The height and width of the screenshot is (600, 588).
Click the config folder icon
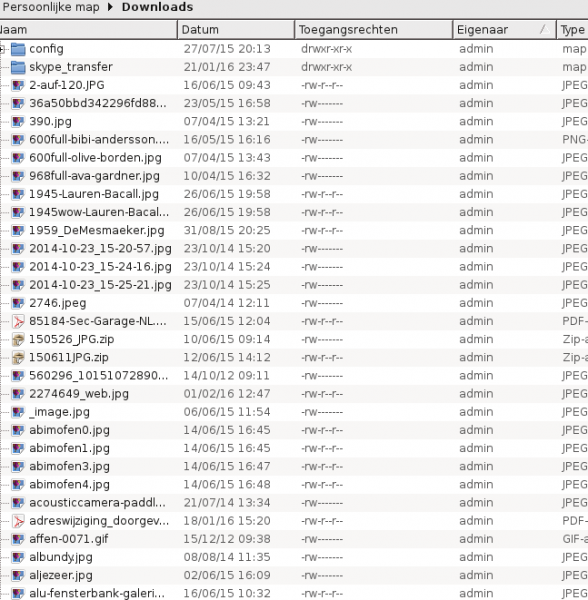[x=18, y=49]
